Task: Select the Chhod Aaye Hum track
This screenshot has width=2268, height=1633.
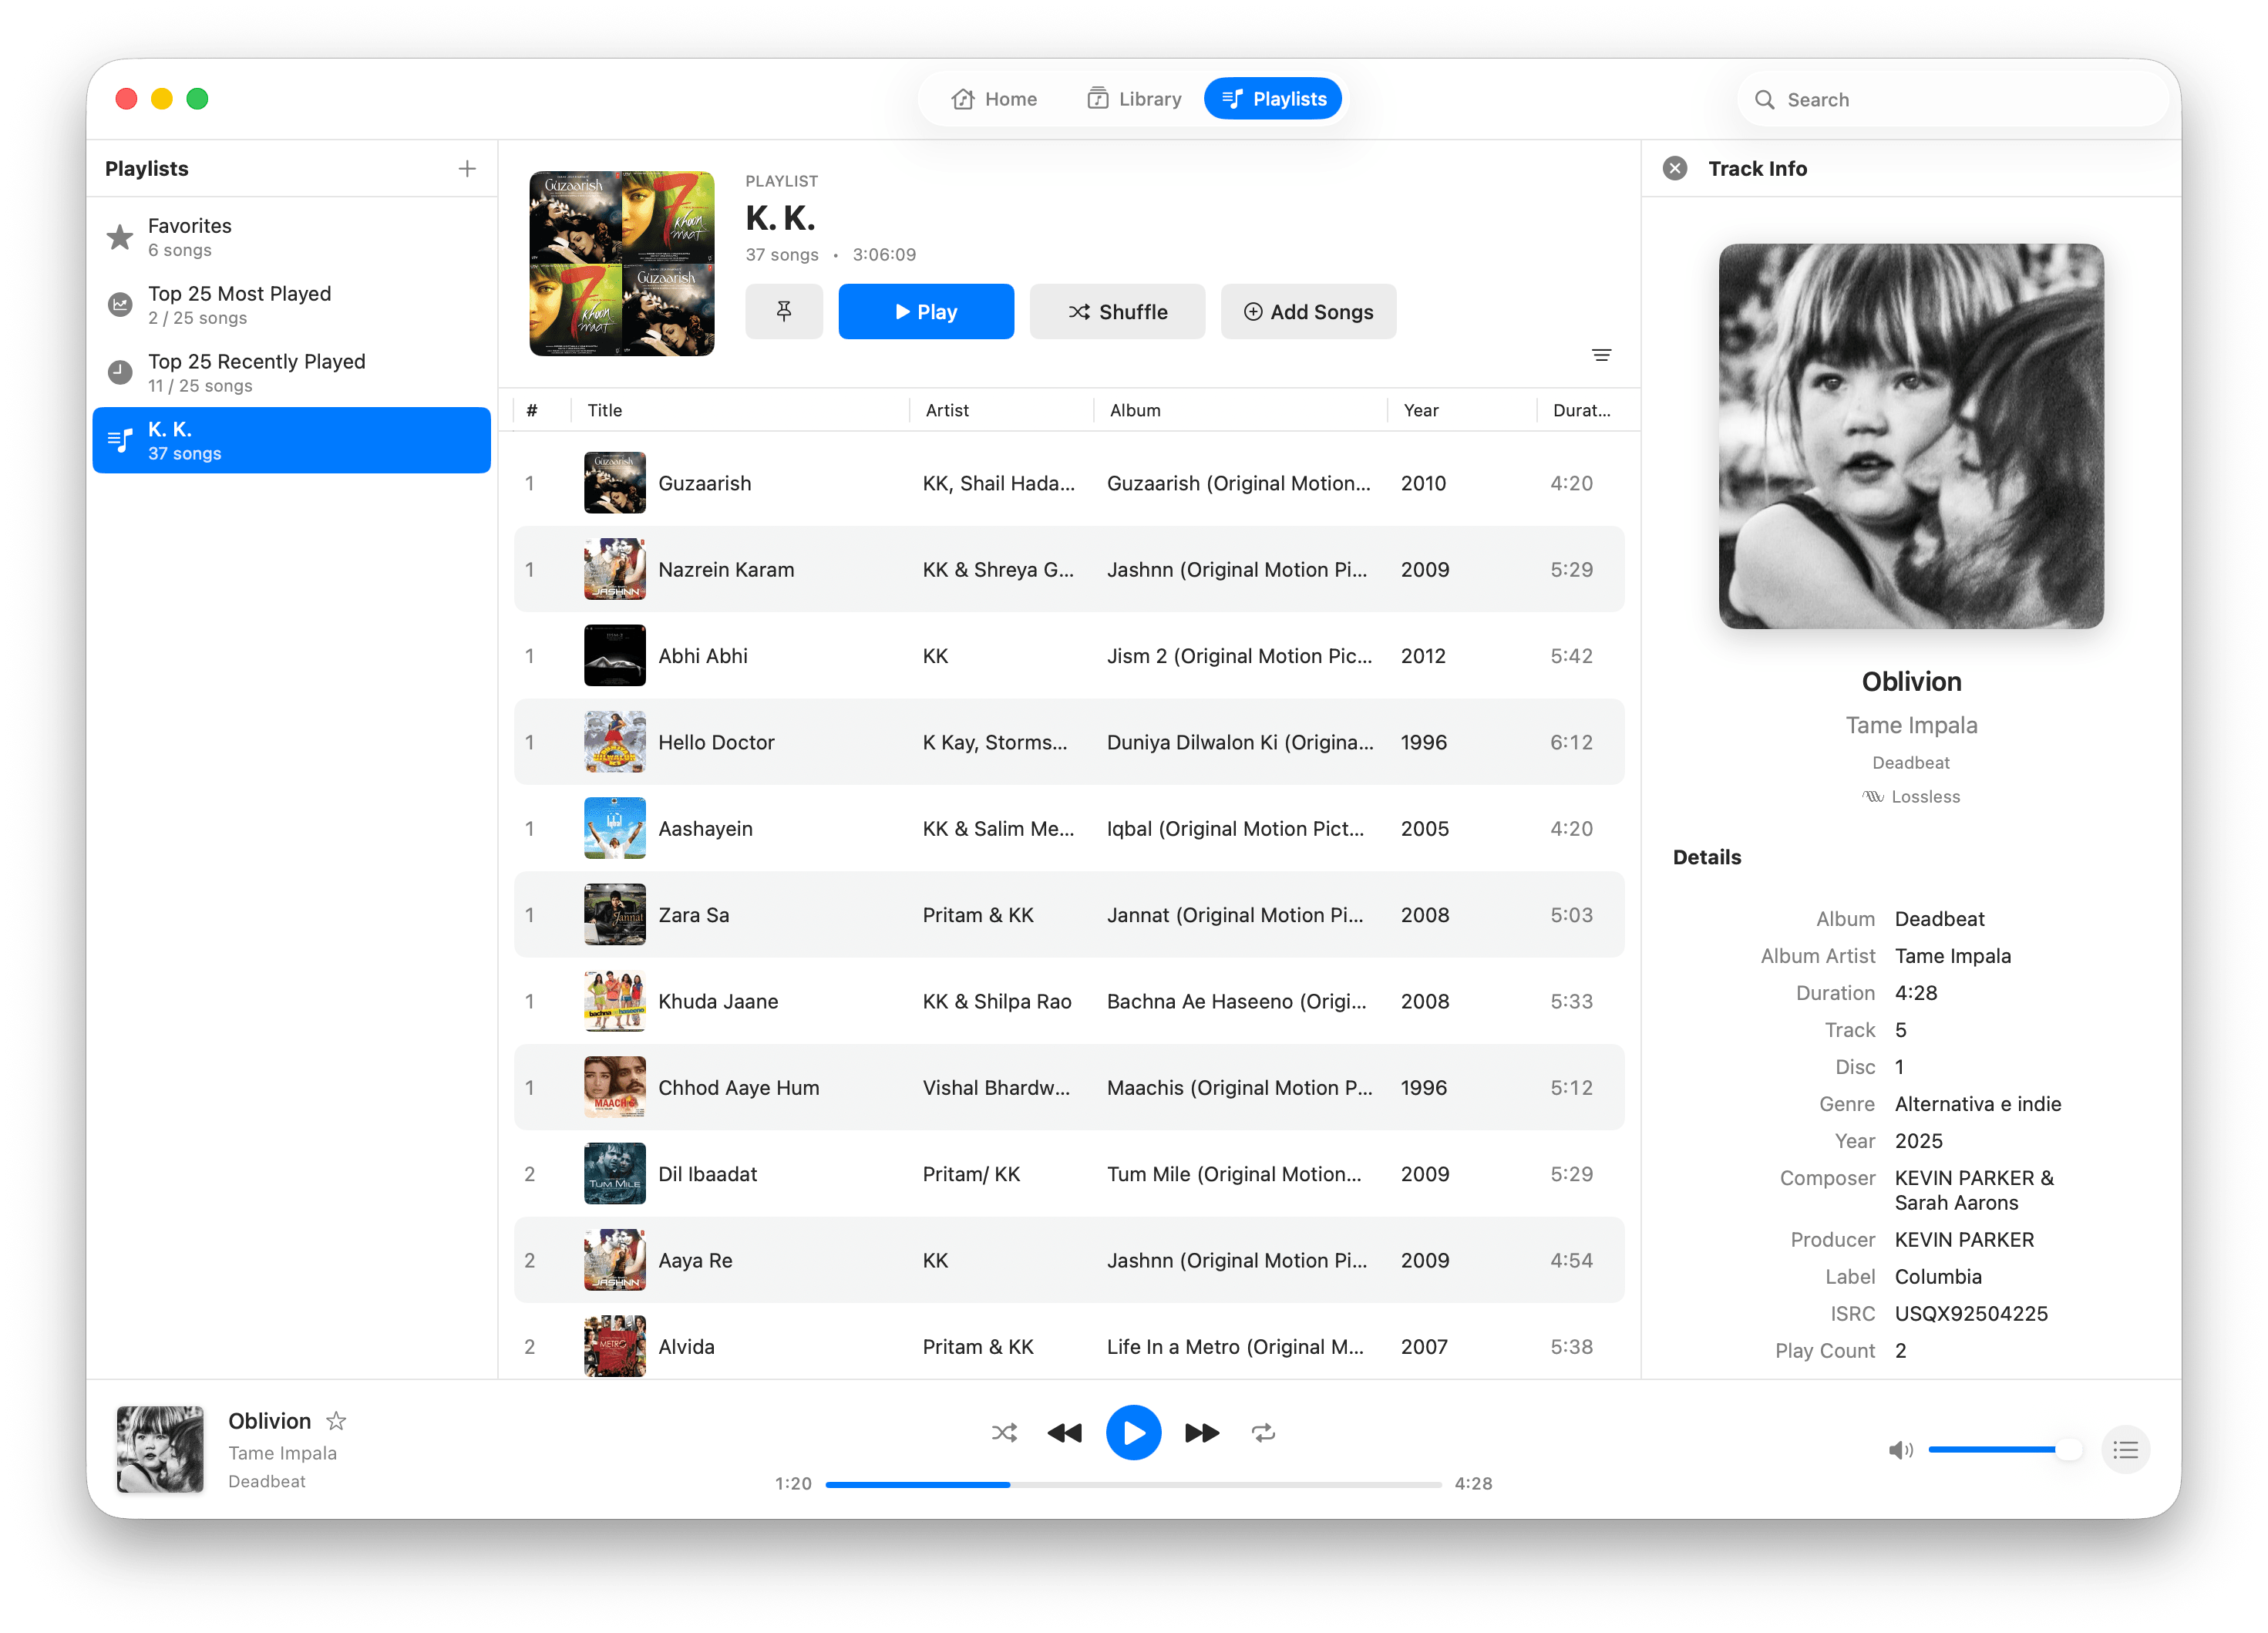Action: [x=1069, y=1088]
